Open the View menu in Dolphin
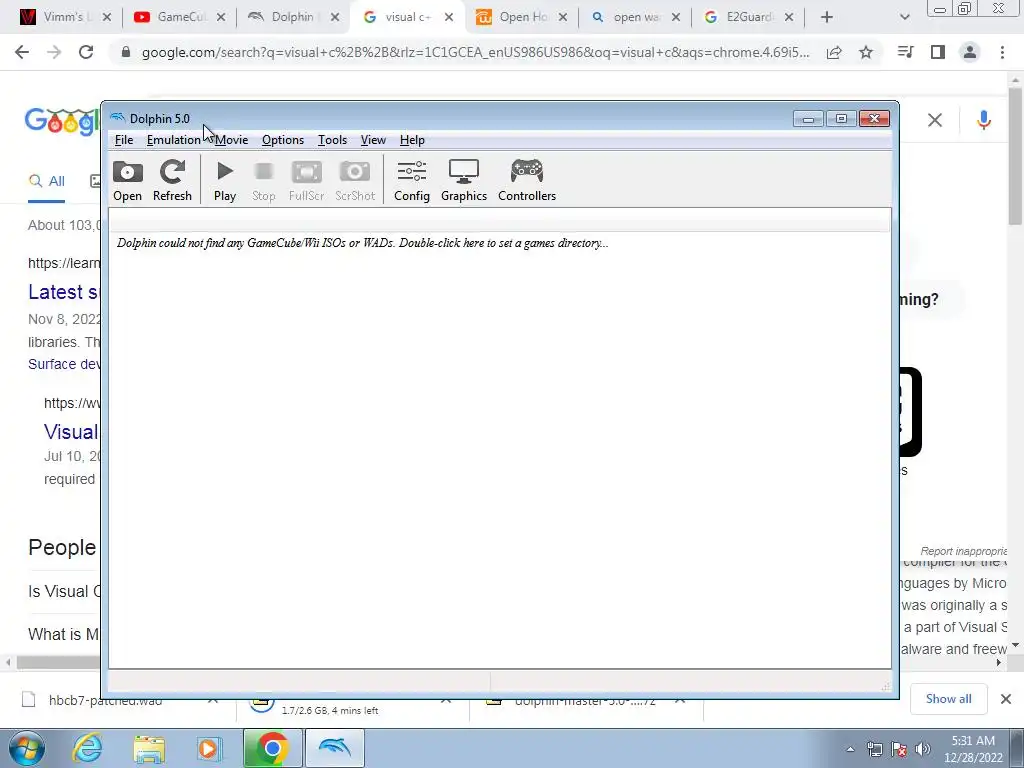 click(374, 140)
